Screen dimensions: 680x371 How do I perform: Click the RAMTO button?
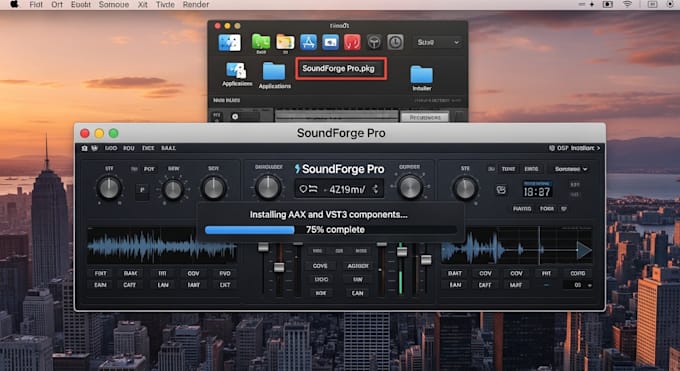[x=522, y=209]
